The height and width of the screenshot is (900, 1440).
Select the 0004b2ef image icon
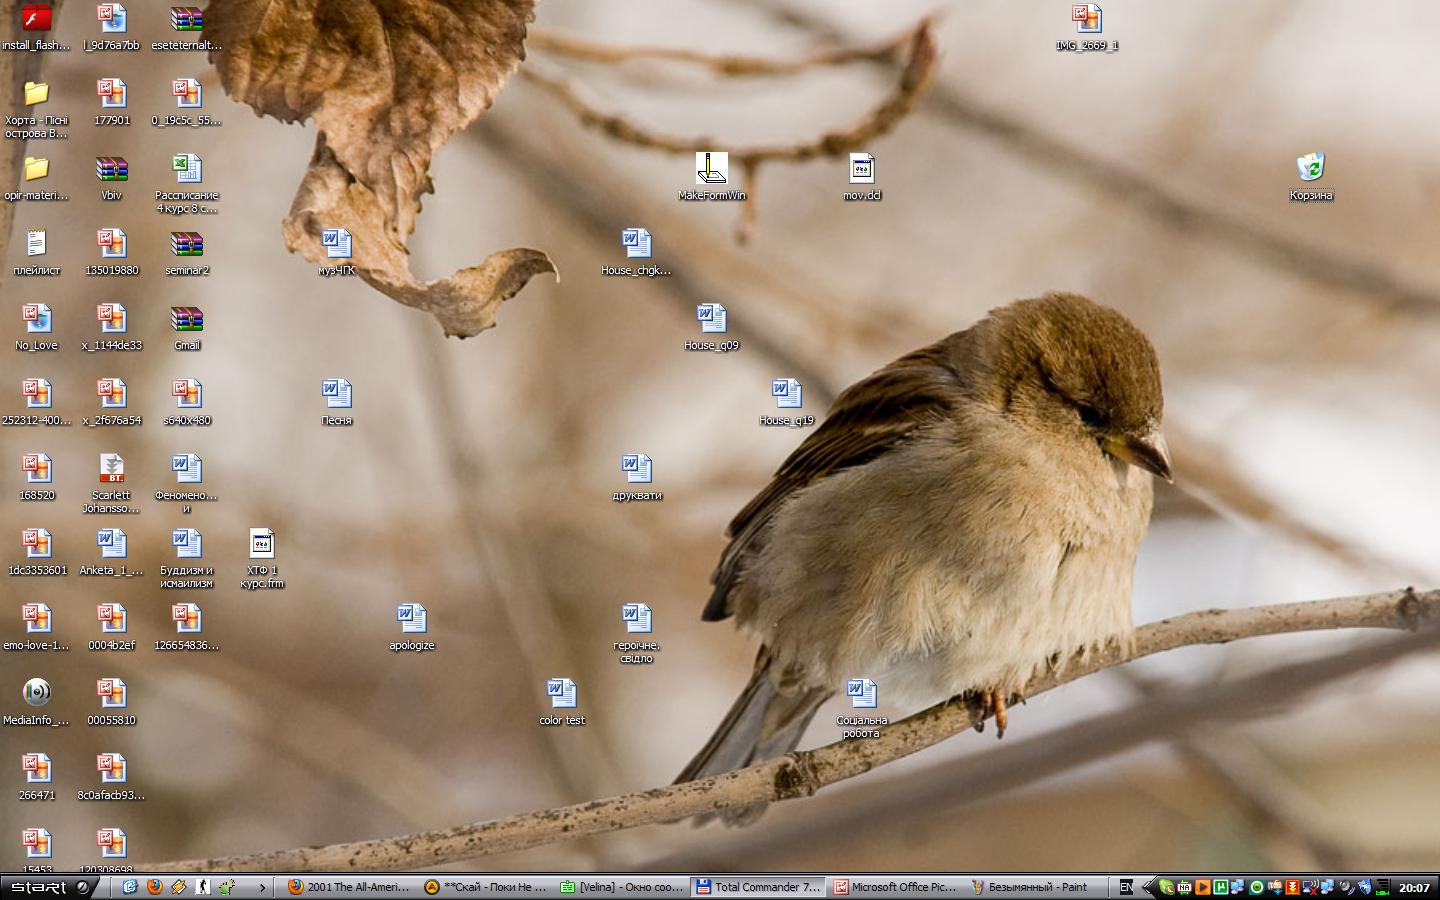112,627
